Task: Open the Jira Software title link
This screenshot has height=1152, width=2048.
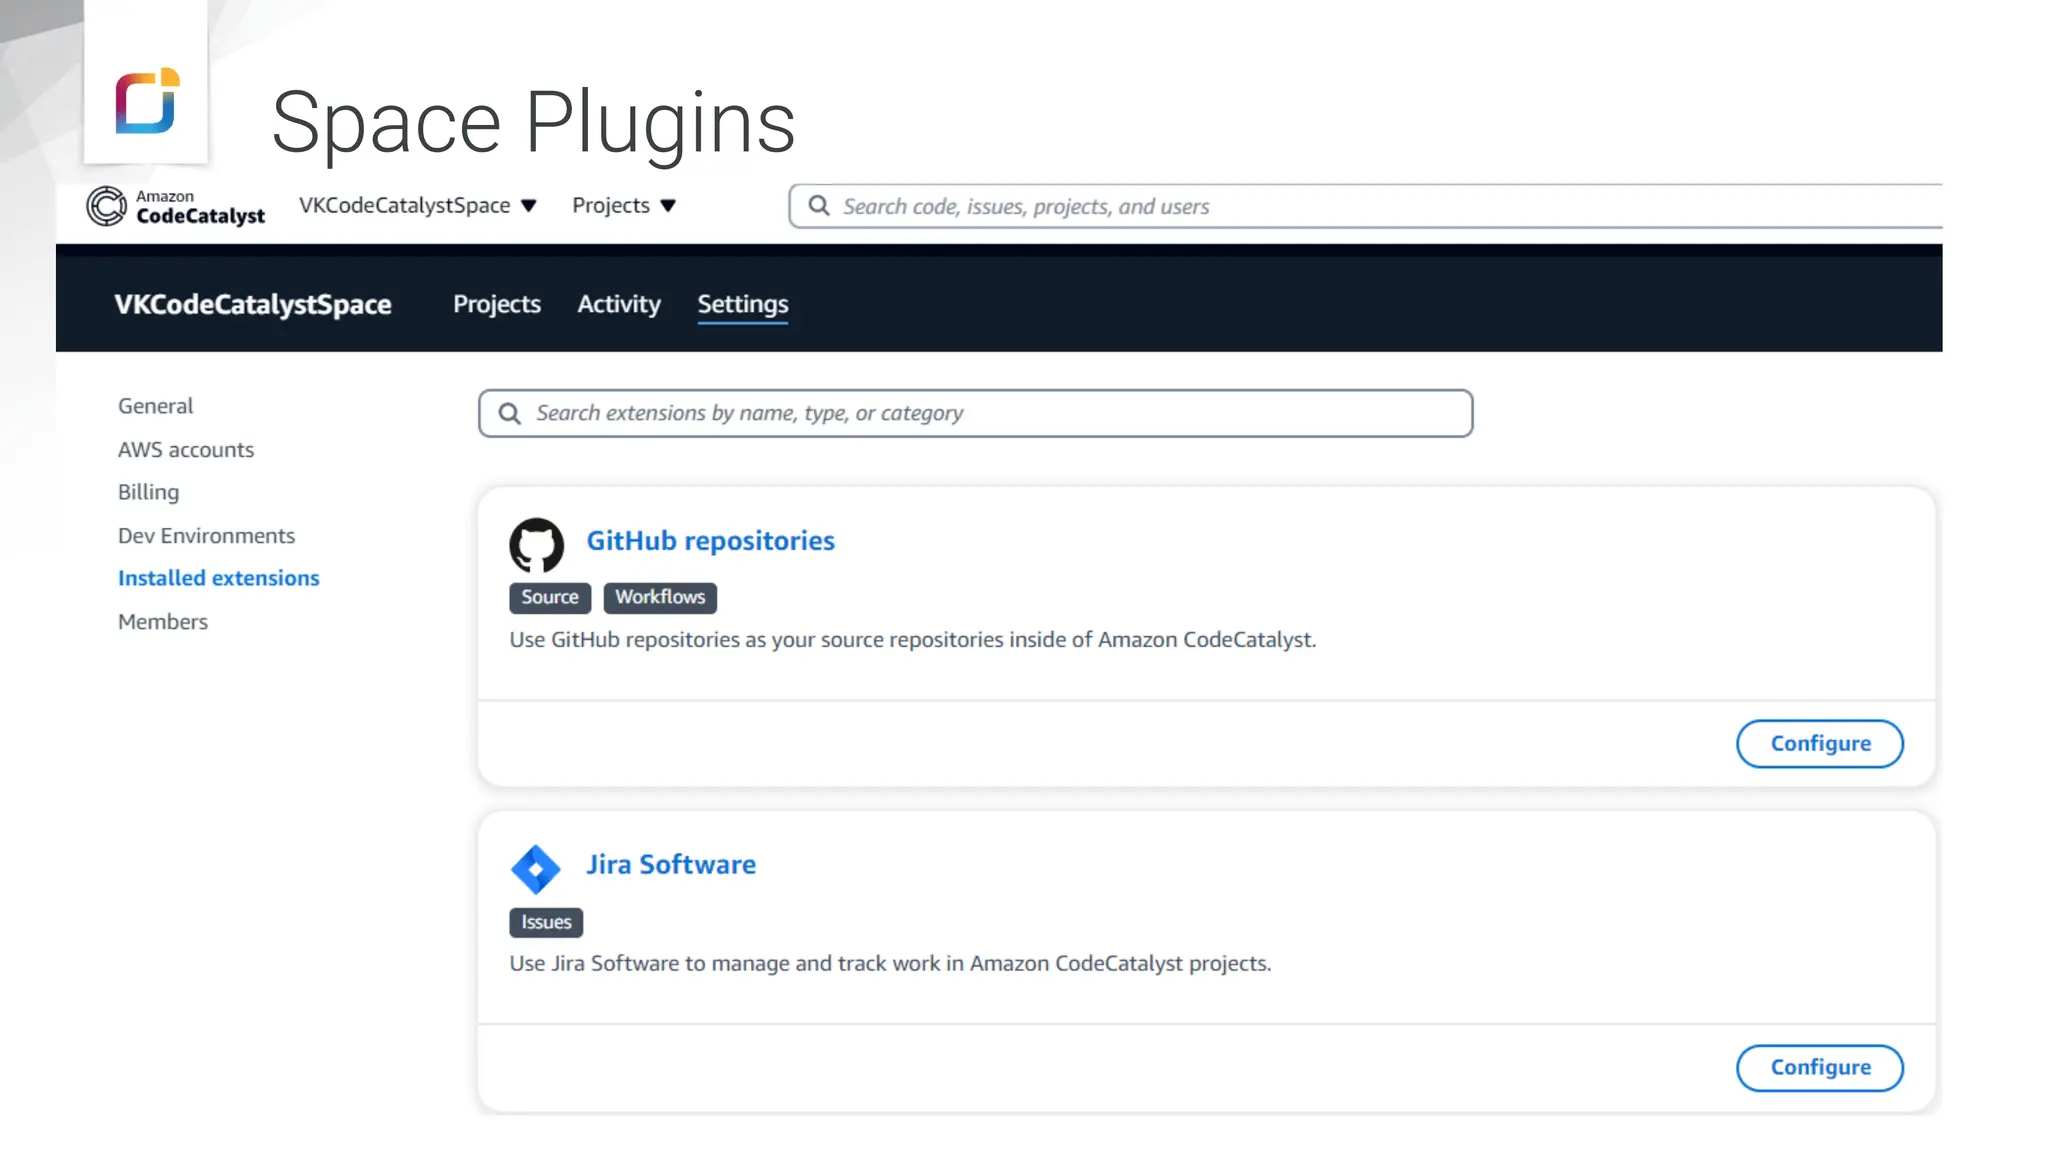Action: pos(670,865)
